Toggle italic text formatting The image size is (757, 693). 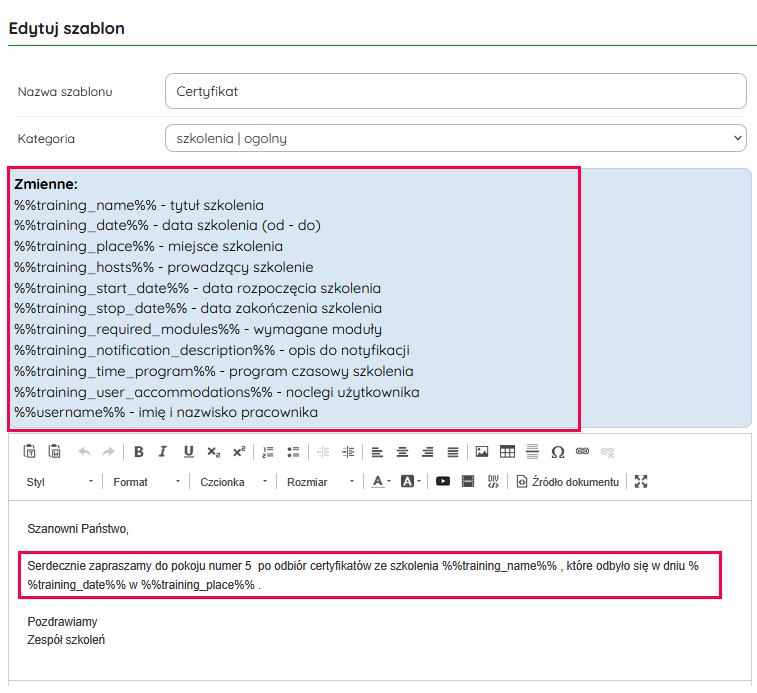163,452
